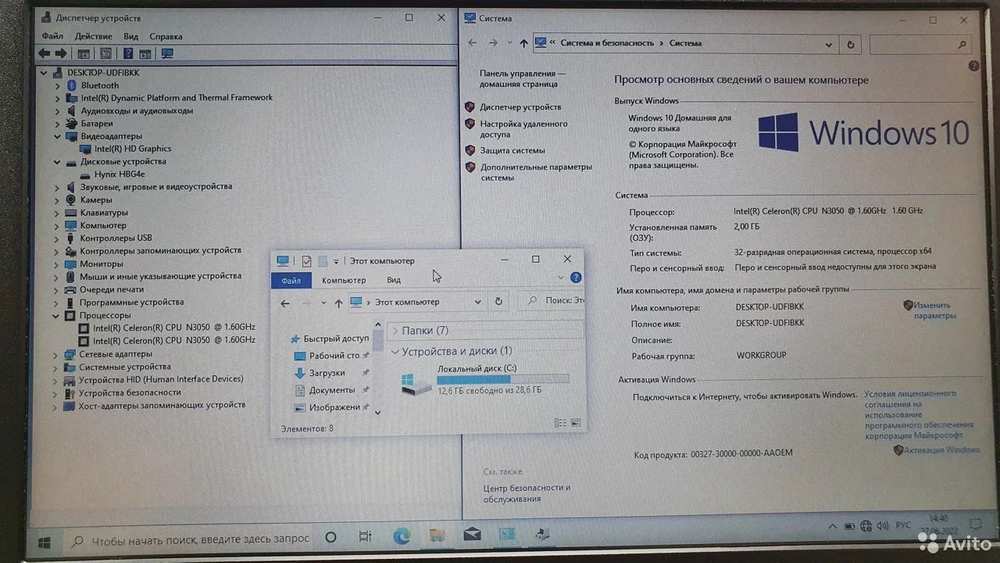The height and width of the screenshot is (563, 1000).
Task: Click refresh icon in This PC address bar
Action: [499, 302]
